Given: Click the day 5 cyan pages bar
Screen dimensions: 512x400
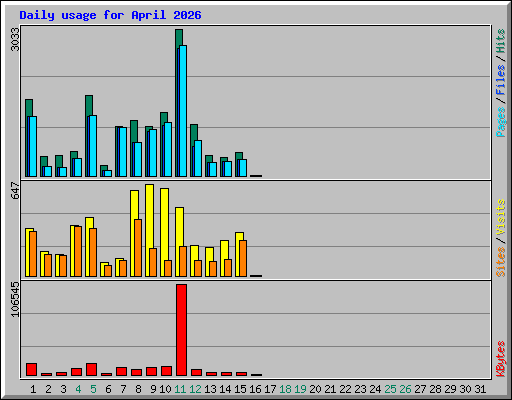Looking at the screenshot, I should pos(93,146).
